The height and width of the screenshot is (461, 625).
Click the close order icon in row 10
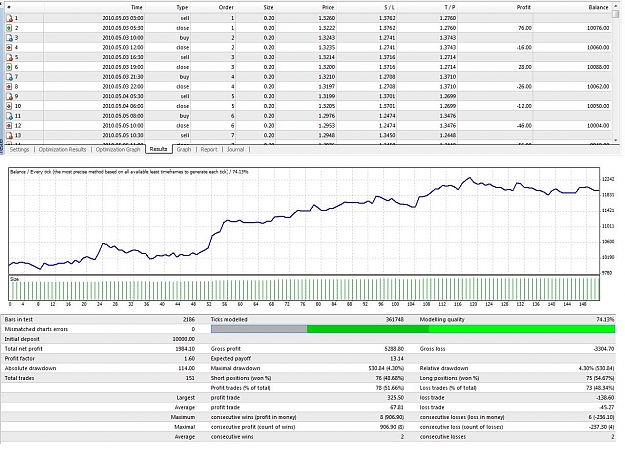(x=10, y=106)
